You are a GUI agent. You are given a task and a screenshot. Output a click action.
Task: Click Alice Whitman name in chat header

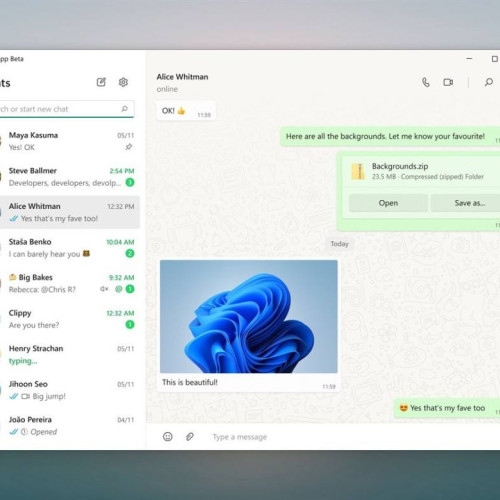point(182,77)
